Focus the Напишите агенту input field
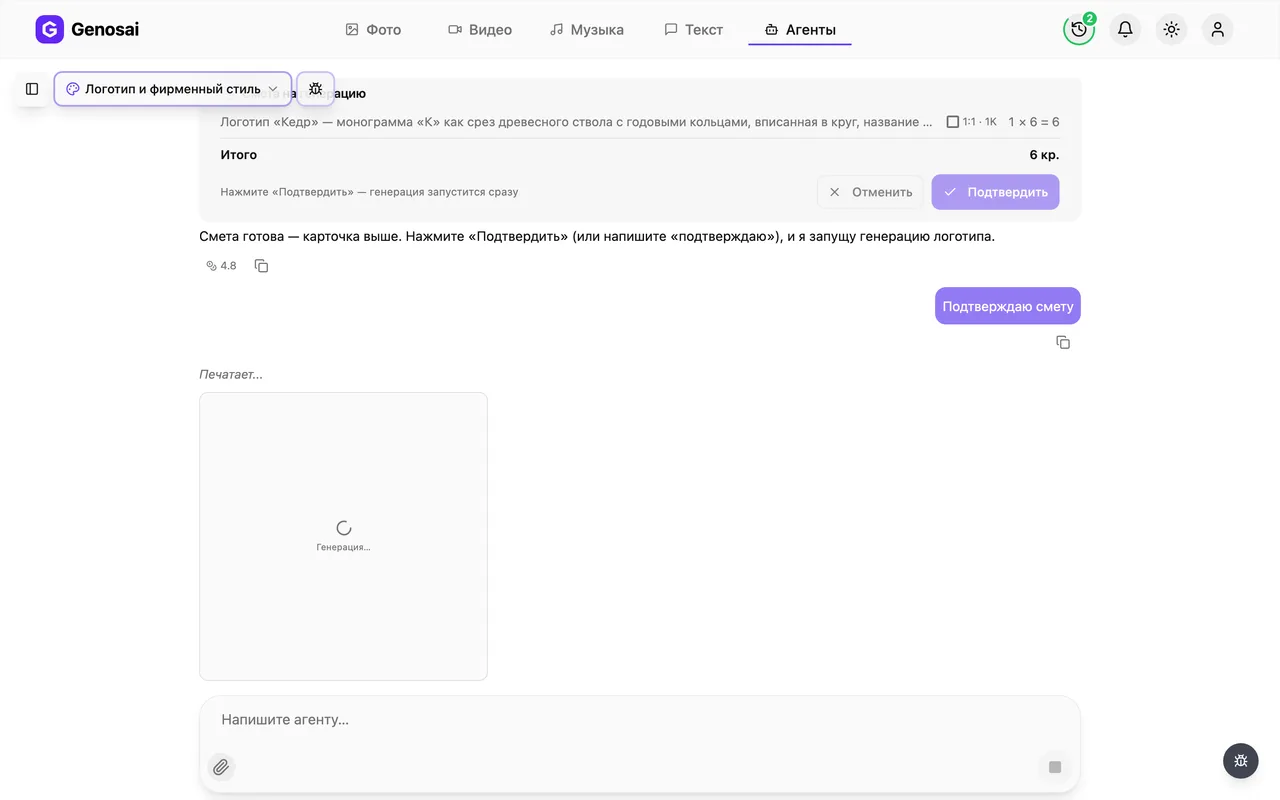1280x800 pixels. click(x=640, y=719)
